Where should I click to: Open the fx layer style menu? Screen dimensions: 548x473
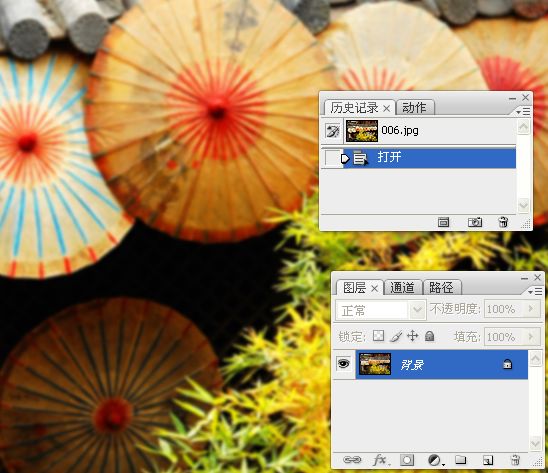coord(381,460)
